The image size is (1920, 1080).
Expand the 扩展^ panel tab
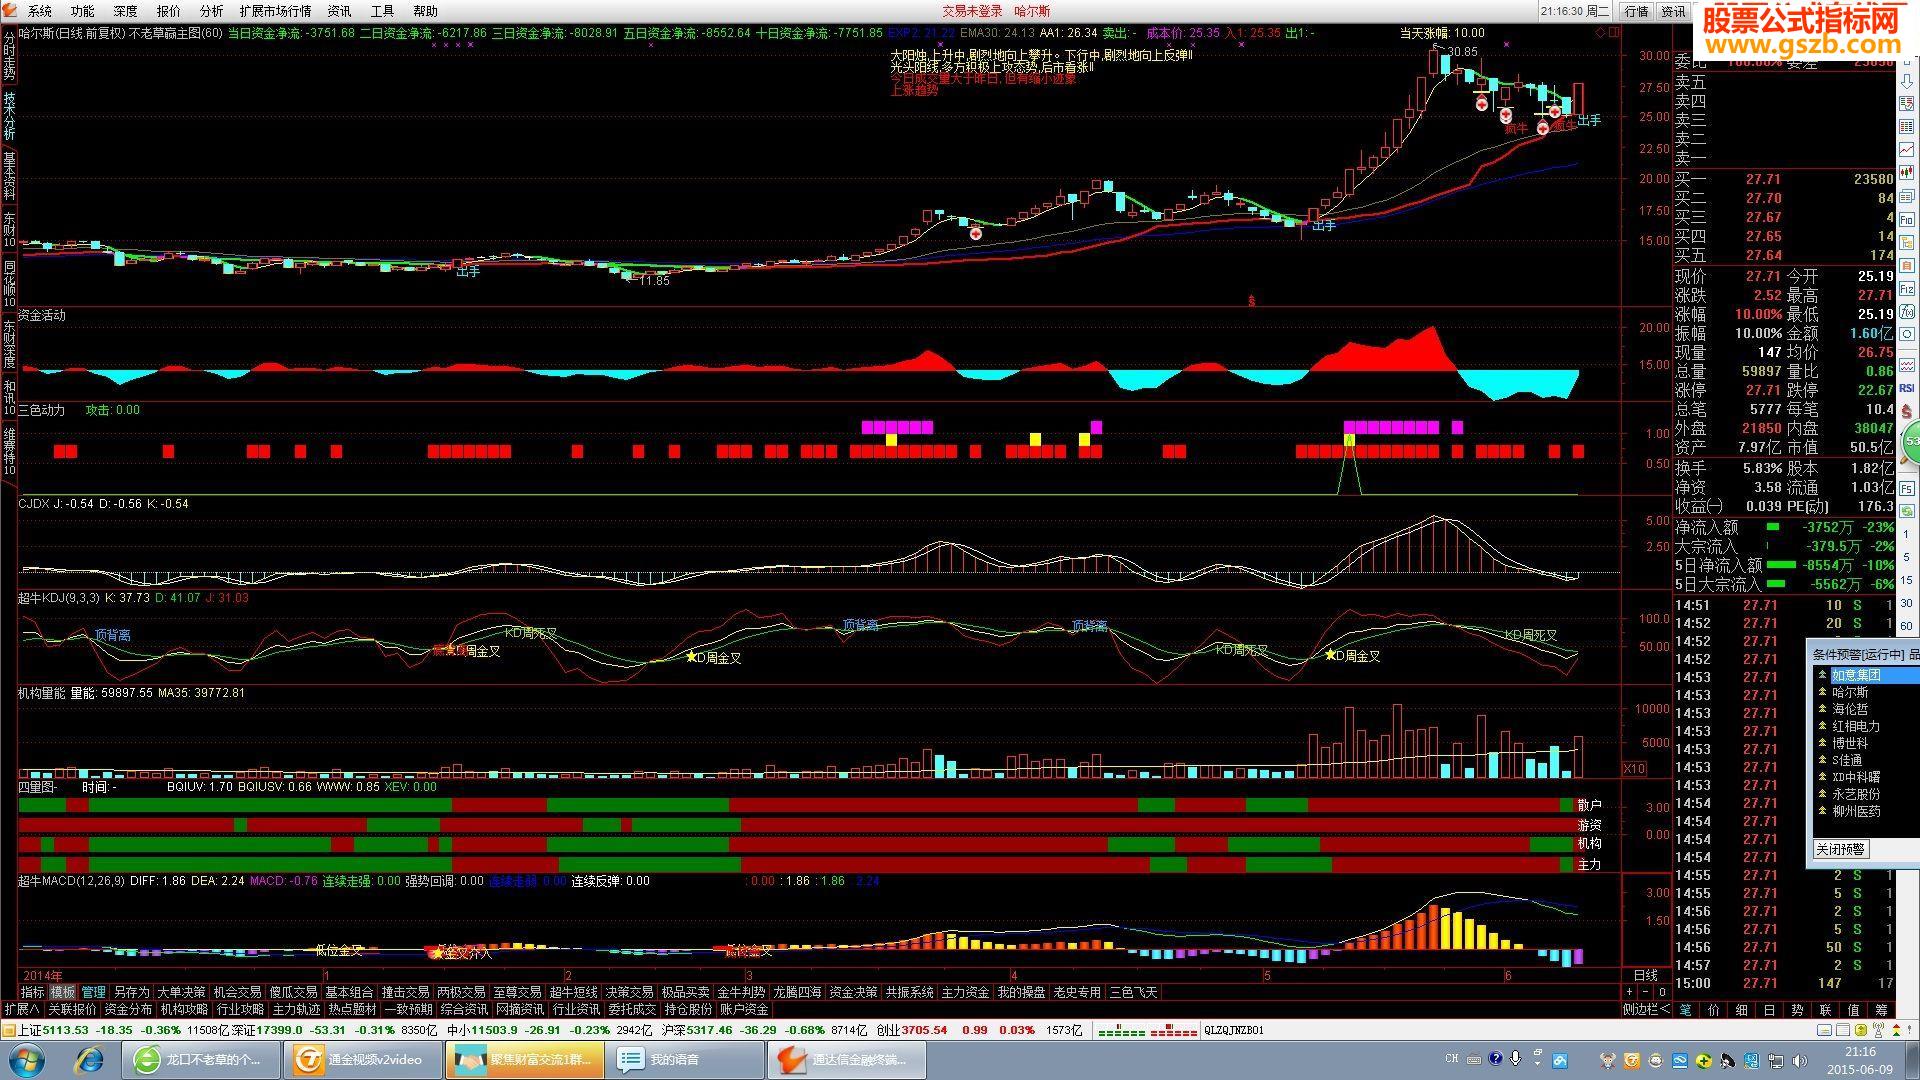coord(22,1010)
